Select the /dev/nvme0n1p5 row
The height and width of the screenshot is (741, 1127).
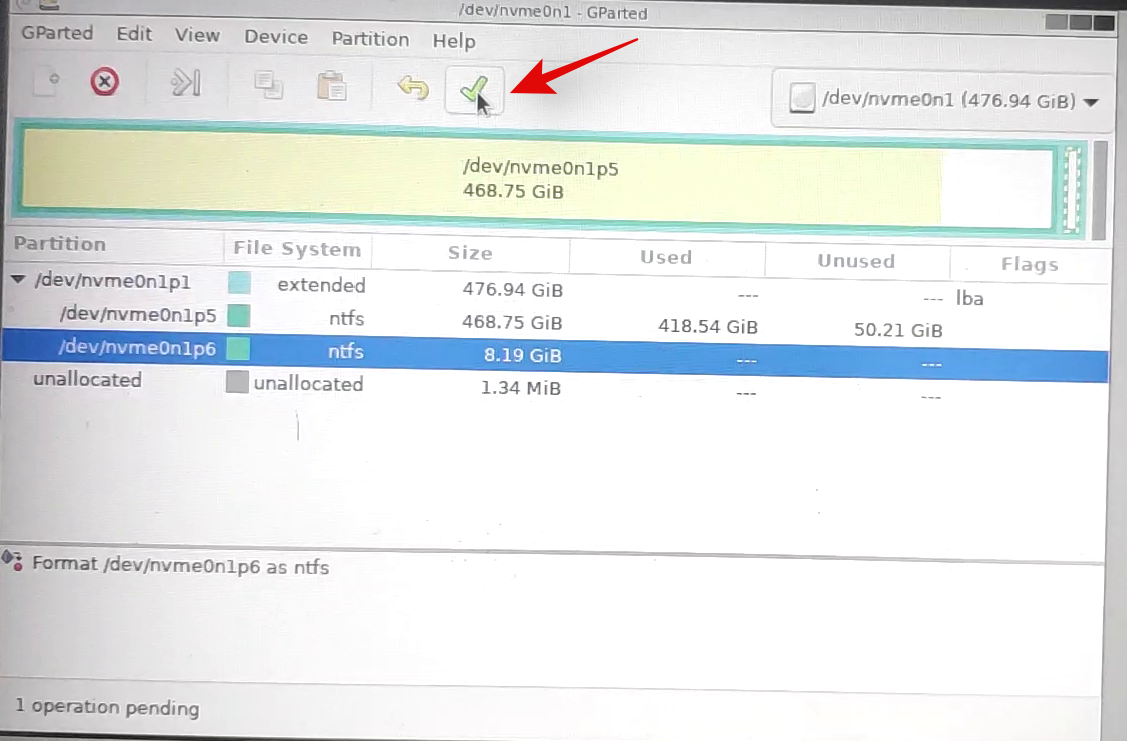[555, 322]
